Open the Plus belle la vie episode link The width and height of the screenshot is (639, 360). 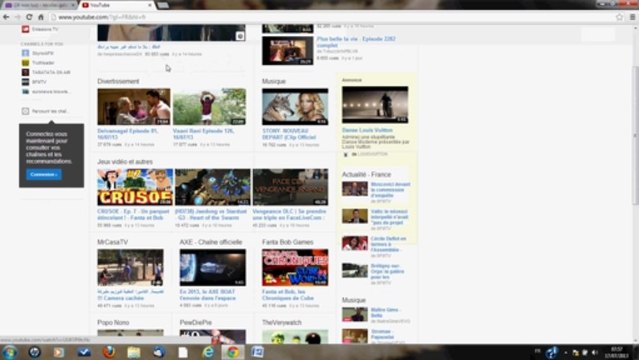pos(356,42)
